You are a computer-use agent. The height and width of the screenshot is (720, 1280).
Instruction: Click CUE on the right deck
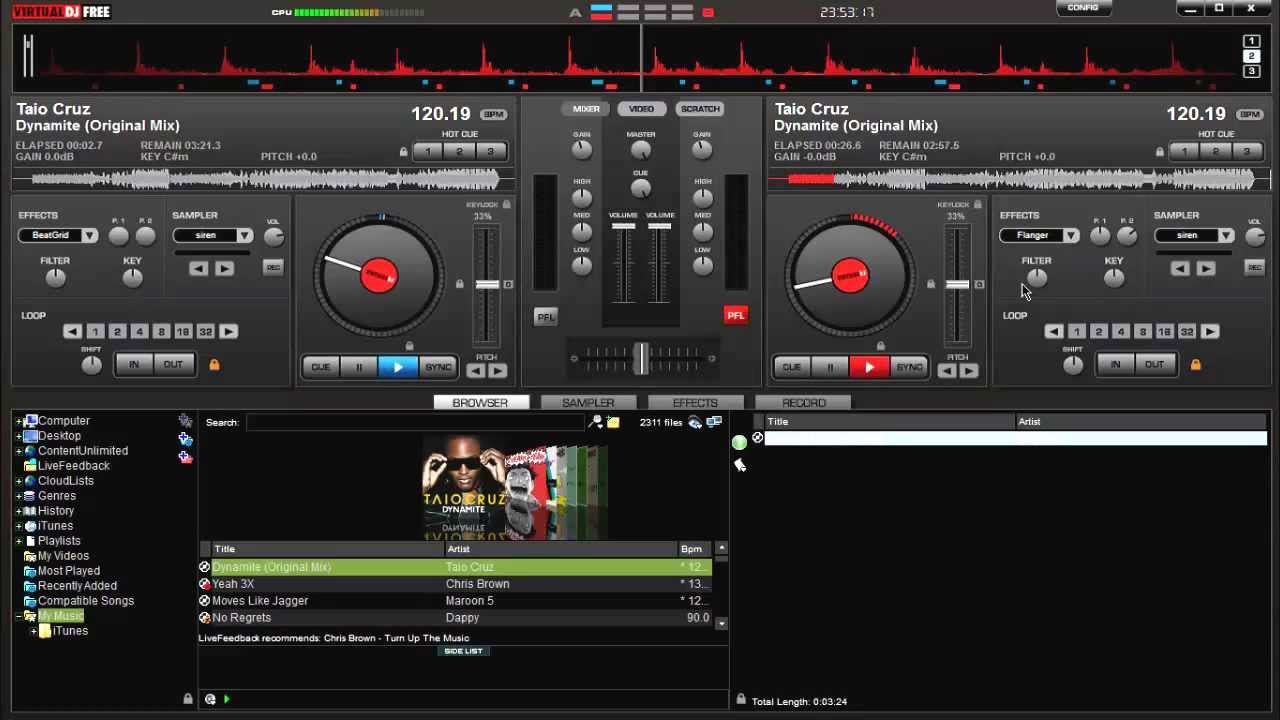(x=792, y=367)
